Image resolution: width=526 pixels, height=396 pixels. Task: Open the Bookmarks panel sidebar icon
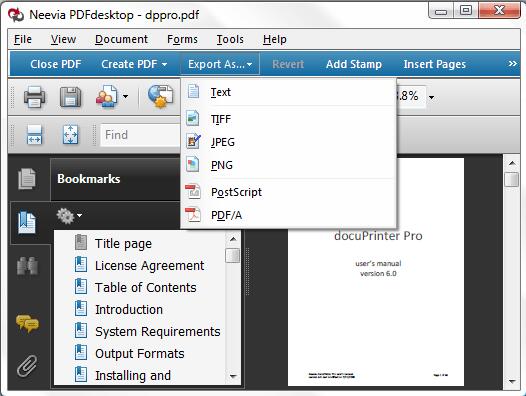click(x=27, y=222)
